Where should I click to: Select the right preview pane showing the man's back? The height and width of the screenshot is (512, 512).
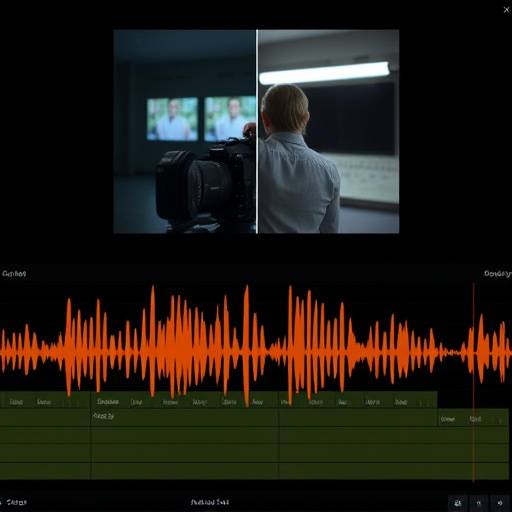[x=329, y=131]
